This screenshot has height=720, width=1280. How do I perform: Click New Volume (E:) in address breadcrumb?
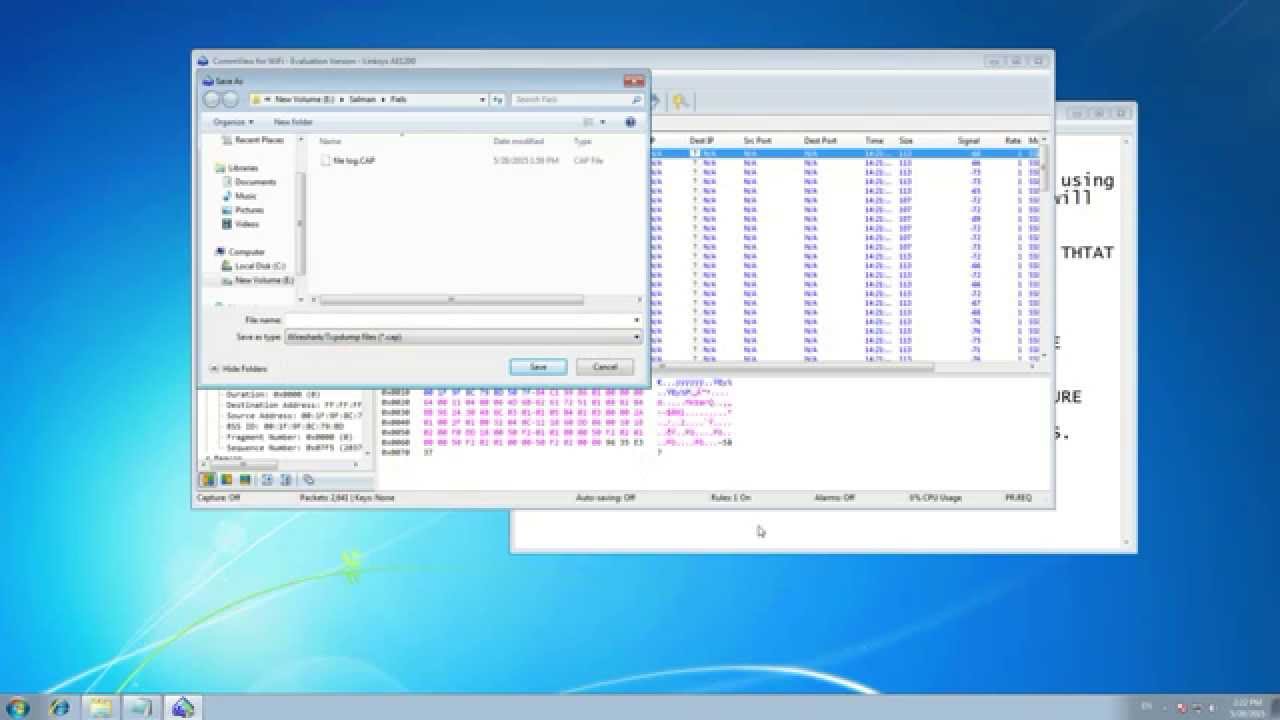tap(305, 99)
